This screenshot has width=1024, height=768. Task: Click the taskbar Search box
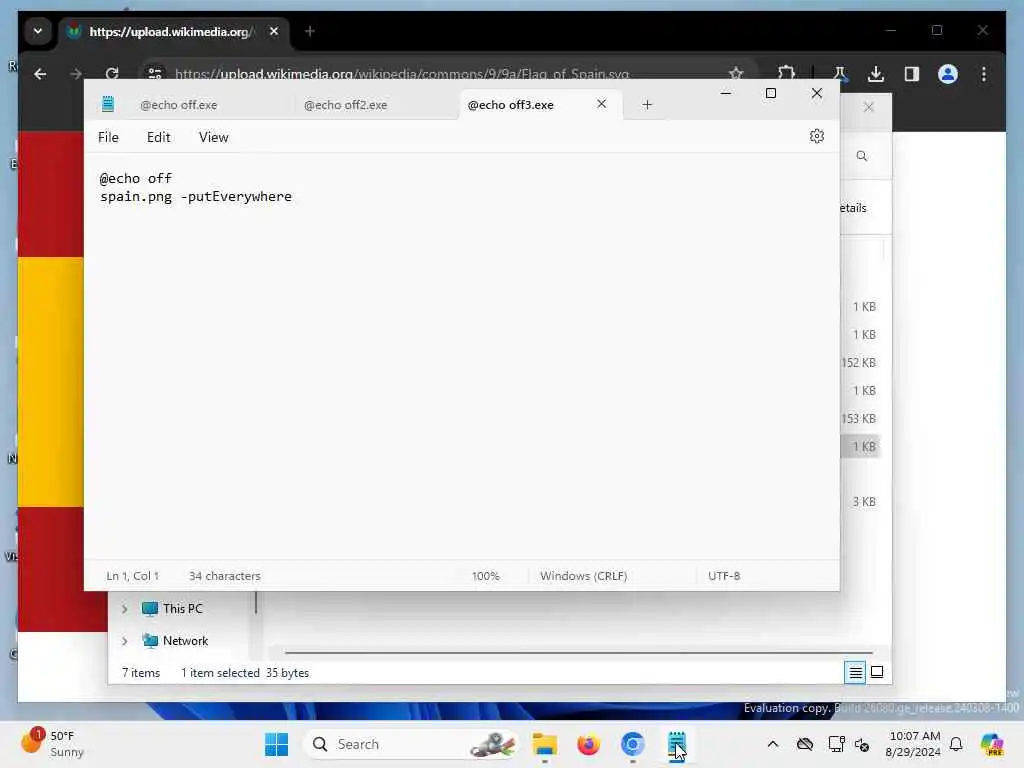click(410, 744)
